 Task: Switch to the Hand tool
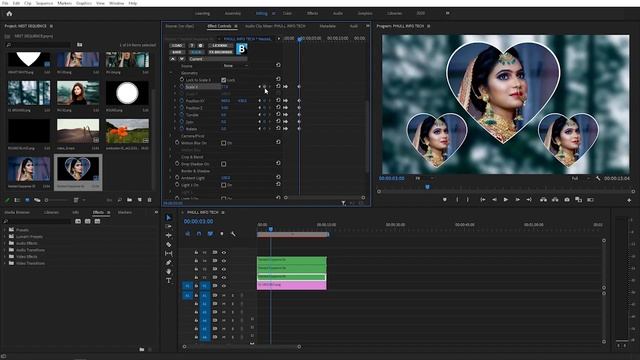point(169,271)
